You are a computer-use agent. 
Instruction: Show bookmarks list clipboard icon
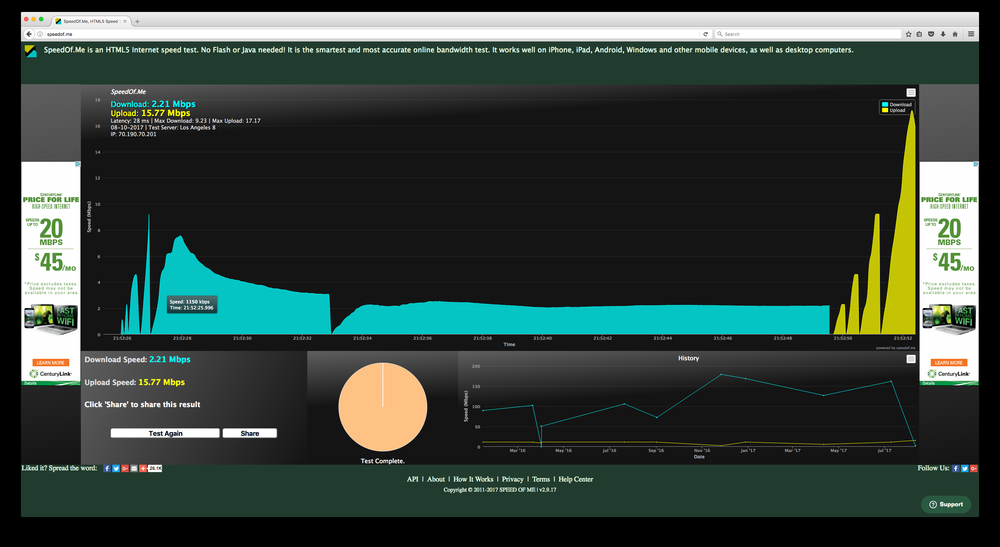point(919,34)
